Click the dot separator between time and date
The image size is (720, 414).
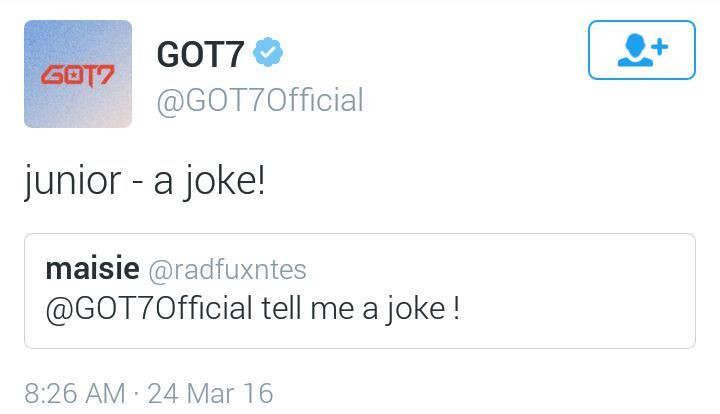(137, 393)
